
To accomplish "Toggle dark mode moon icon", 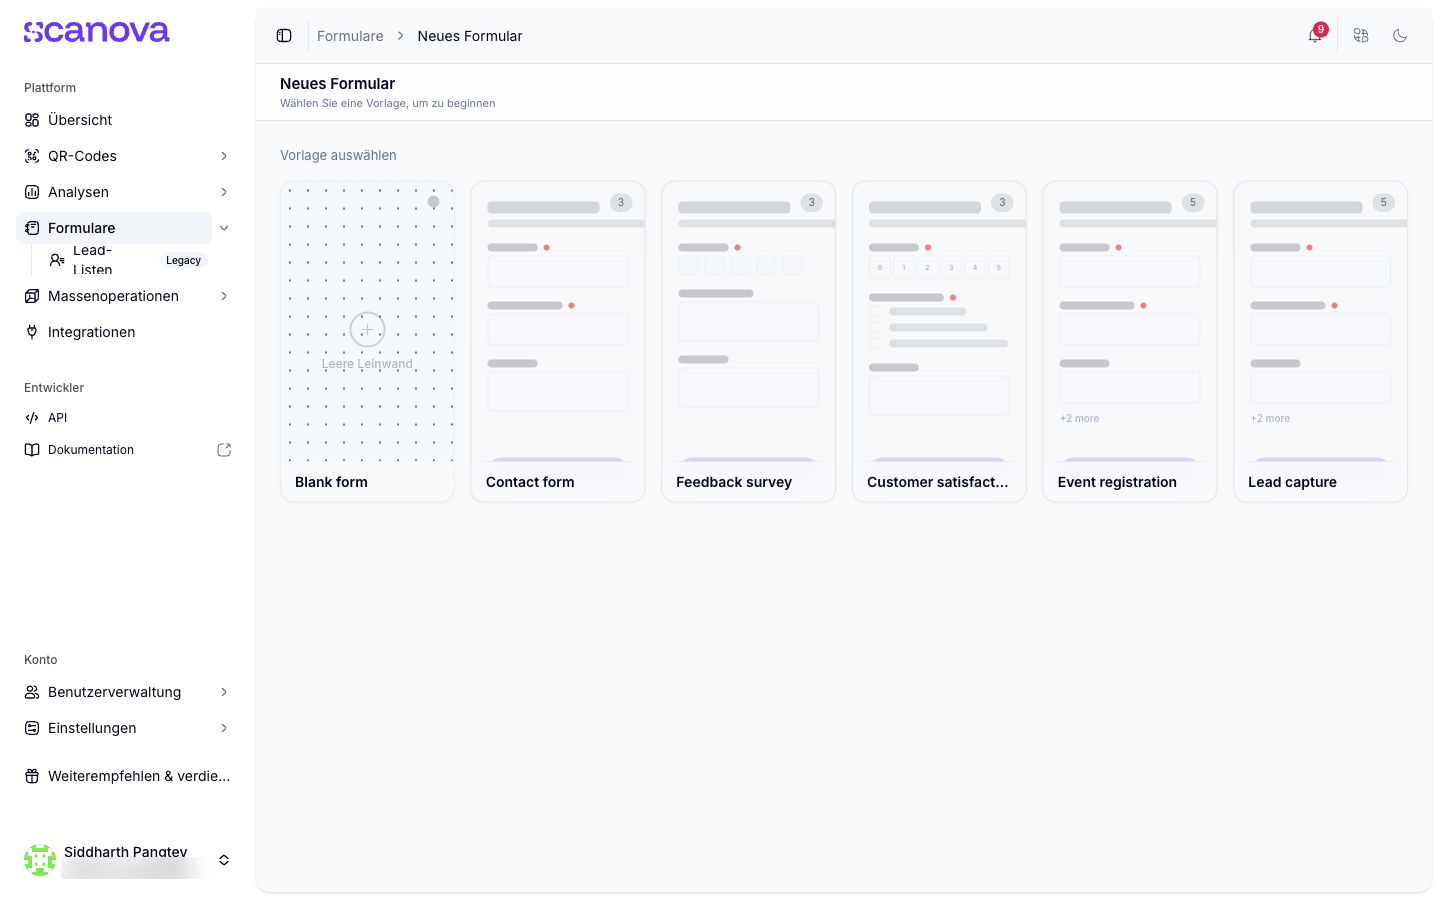I will (1400, 36).
